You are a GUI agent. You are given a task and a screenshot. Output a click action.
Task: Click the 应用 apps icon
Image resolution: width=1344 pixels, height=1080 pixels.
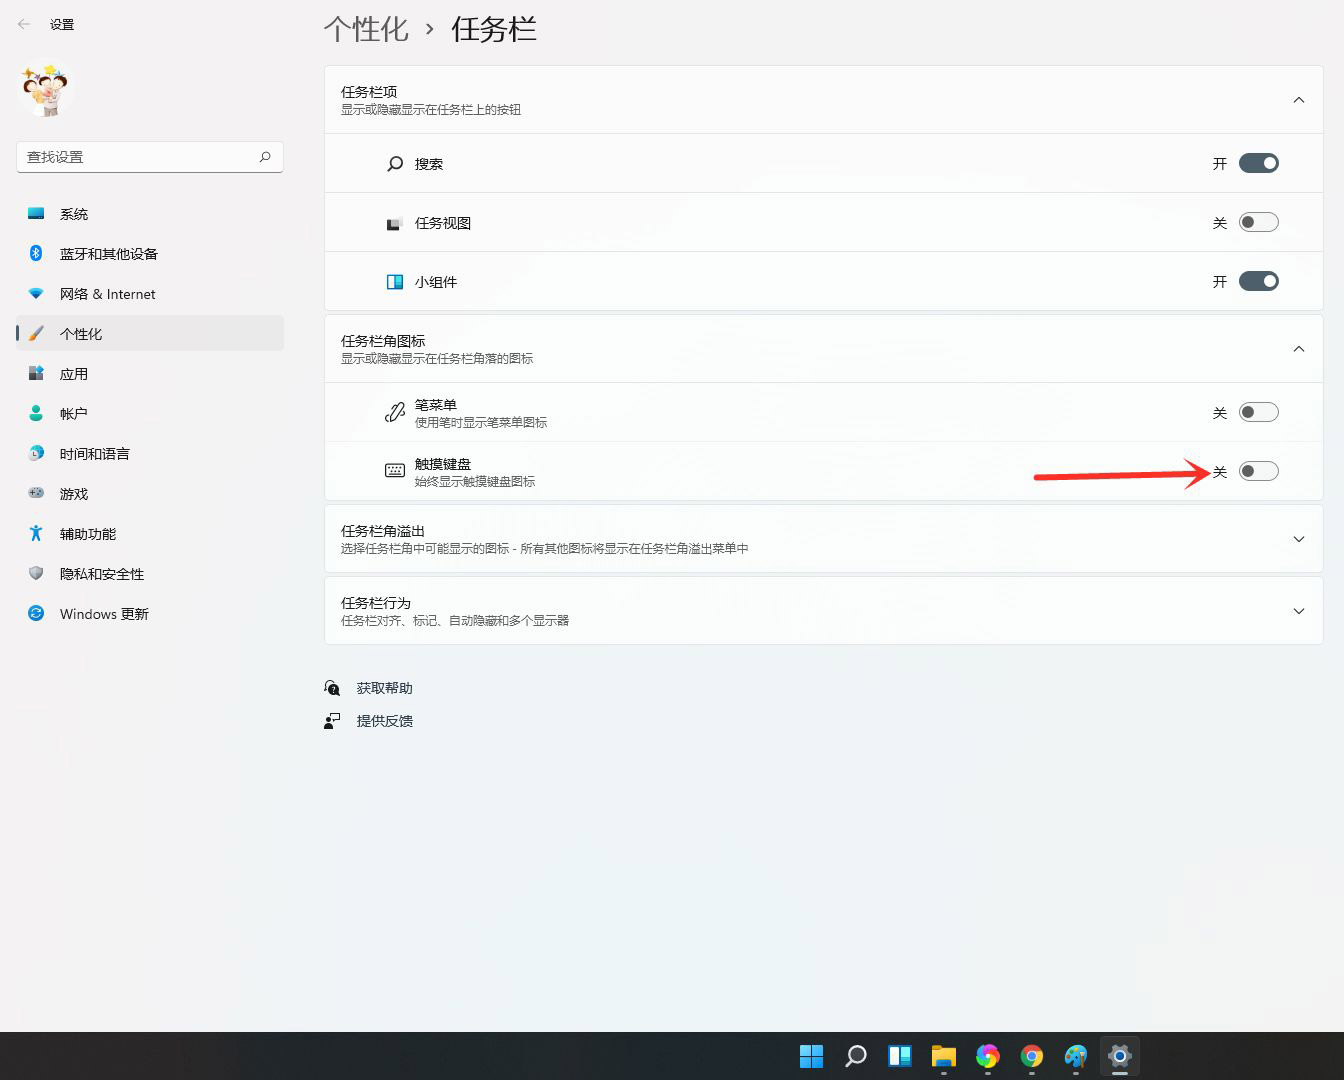click(x=36, y=373)
